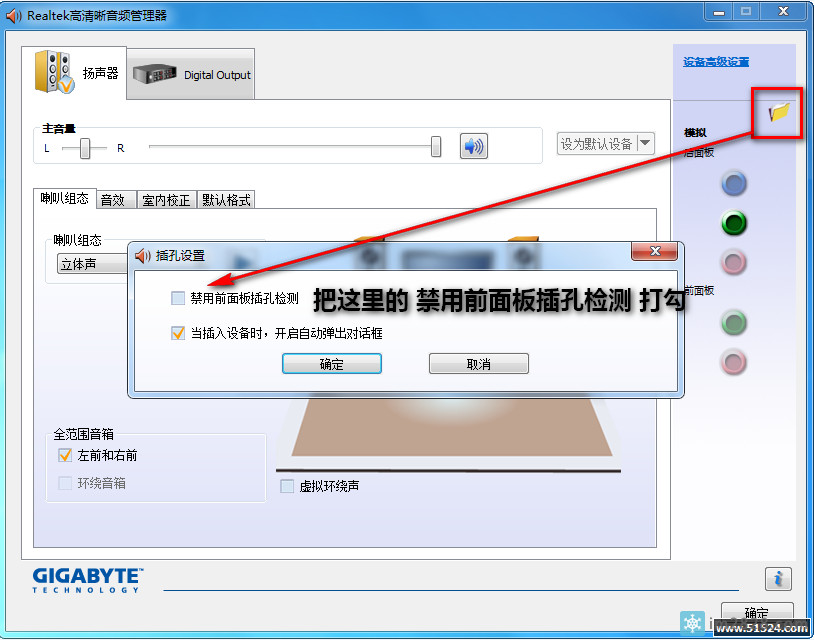The height and width of the screenshot is (641, 815).
Task: Click the pink rear panel microphone jack
Action: 734,261
